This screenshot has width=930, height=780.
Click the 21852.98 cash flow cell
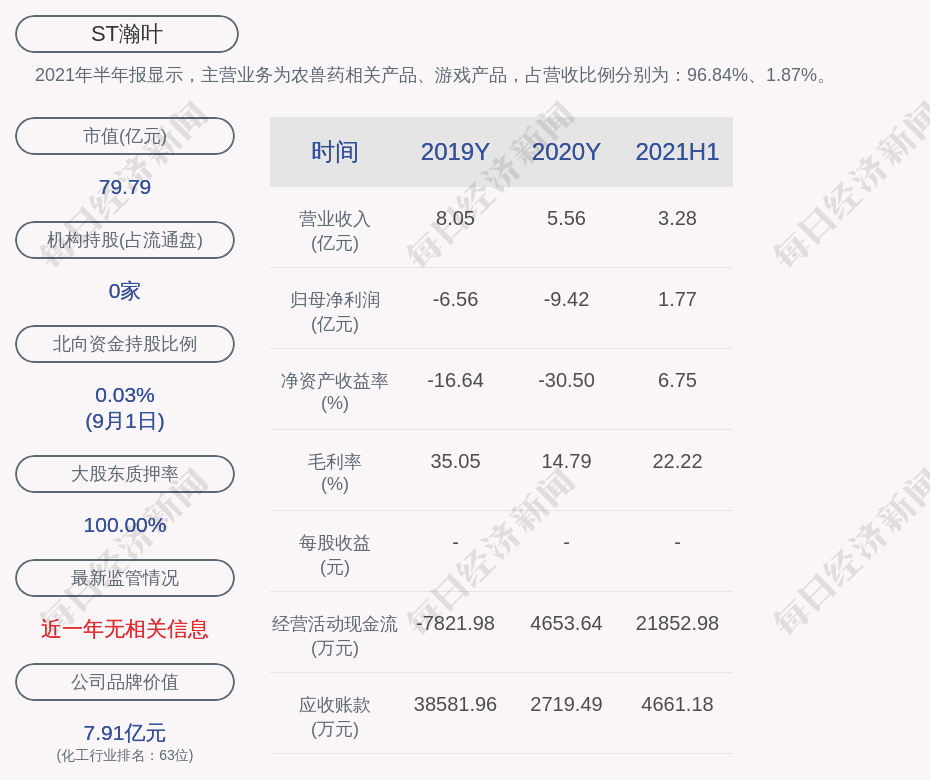(x=677, y=623)
